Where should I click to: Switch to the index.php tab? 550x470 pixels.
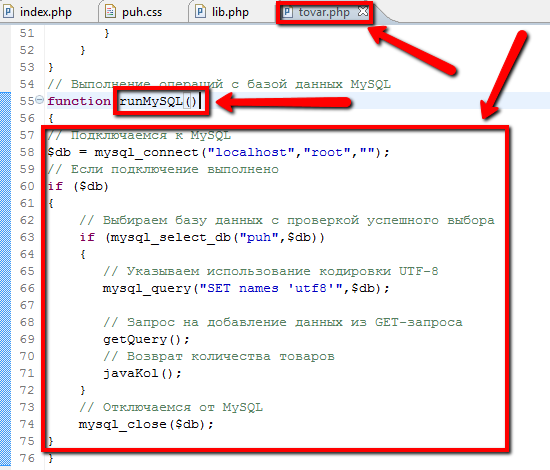[x=46, y=12]
